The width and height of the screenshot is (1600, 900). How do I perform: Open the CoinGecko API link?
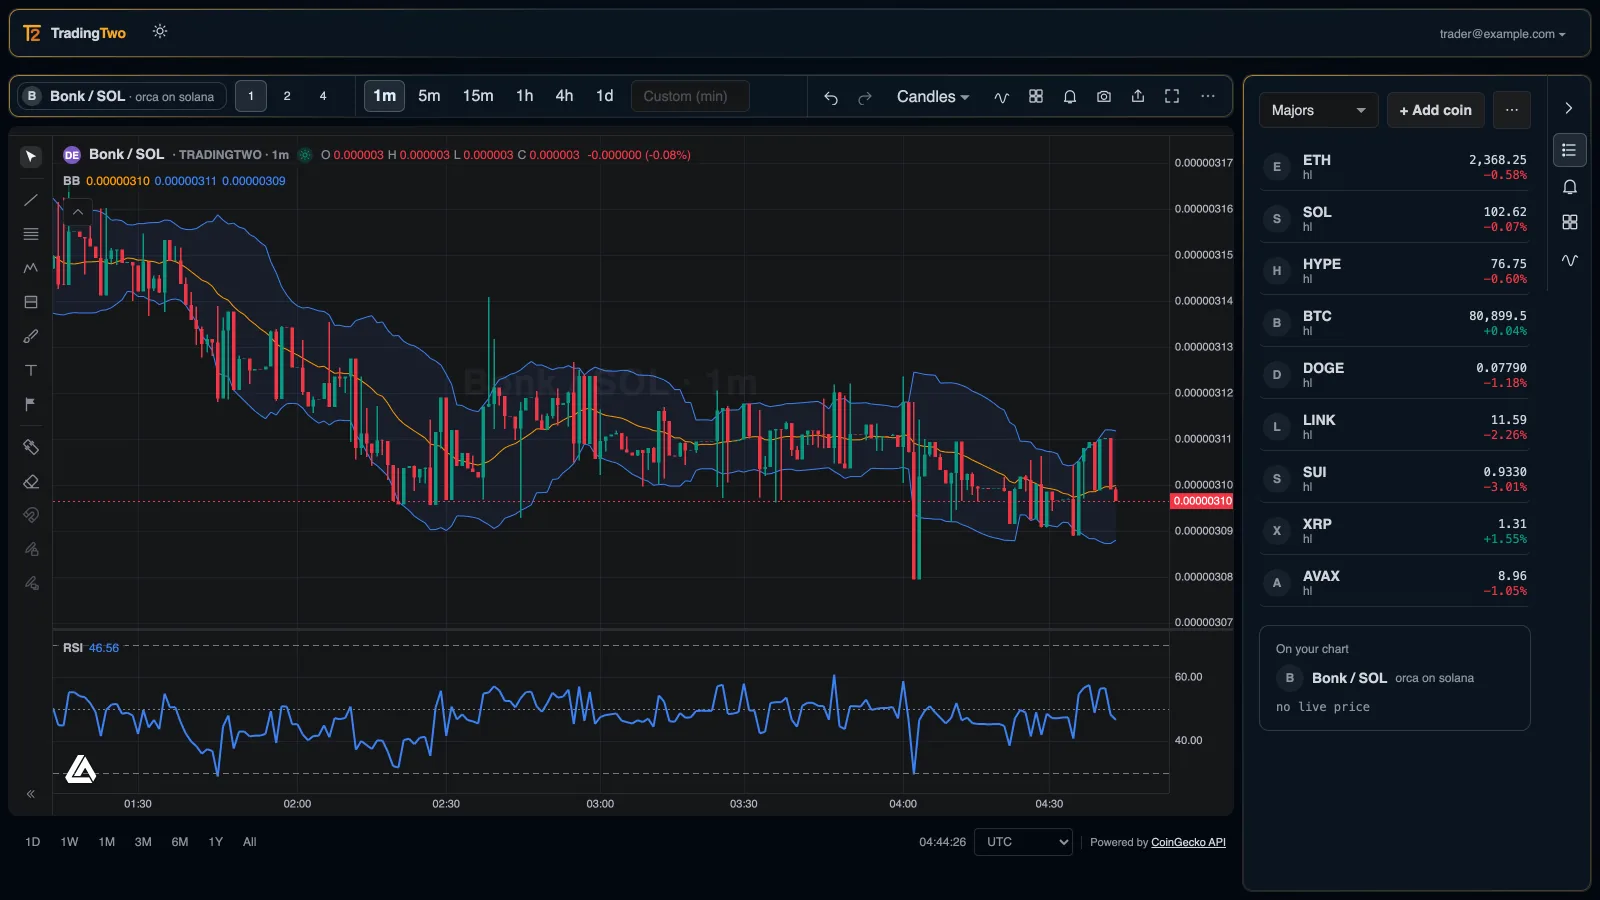coord(1188,842)
